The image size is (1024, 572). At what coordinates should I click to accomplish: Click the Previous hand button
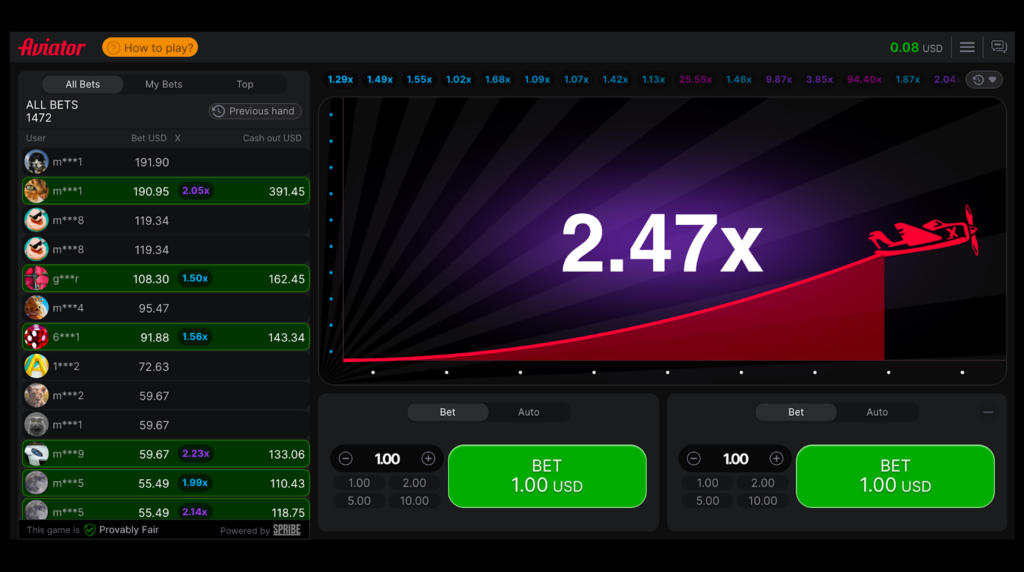click(255, 111)
